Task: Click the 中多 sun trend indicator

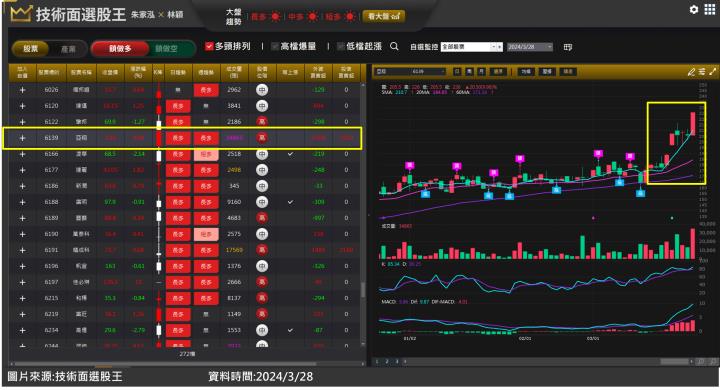Action: coord(303,17)
